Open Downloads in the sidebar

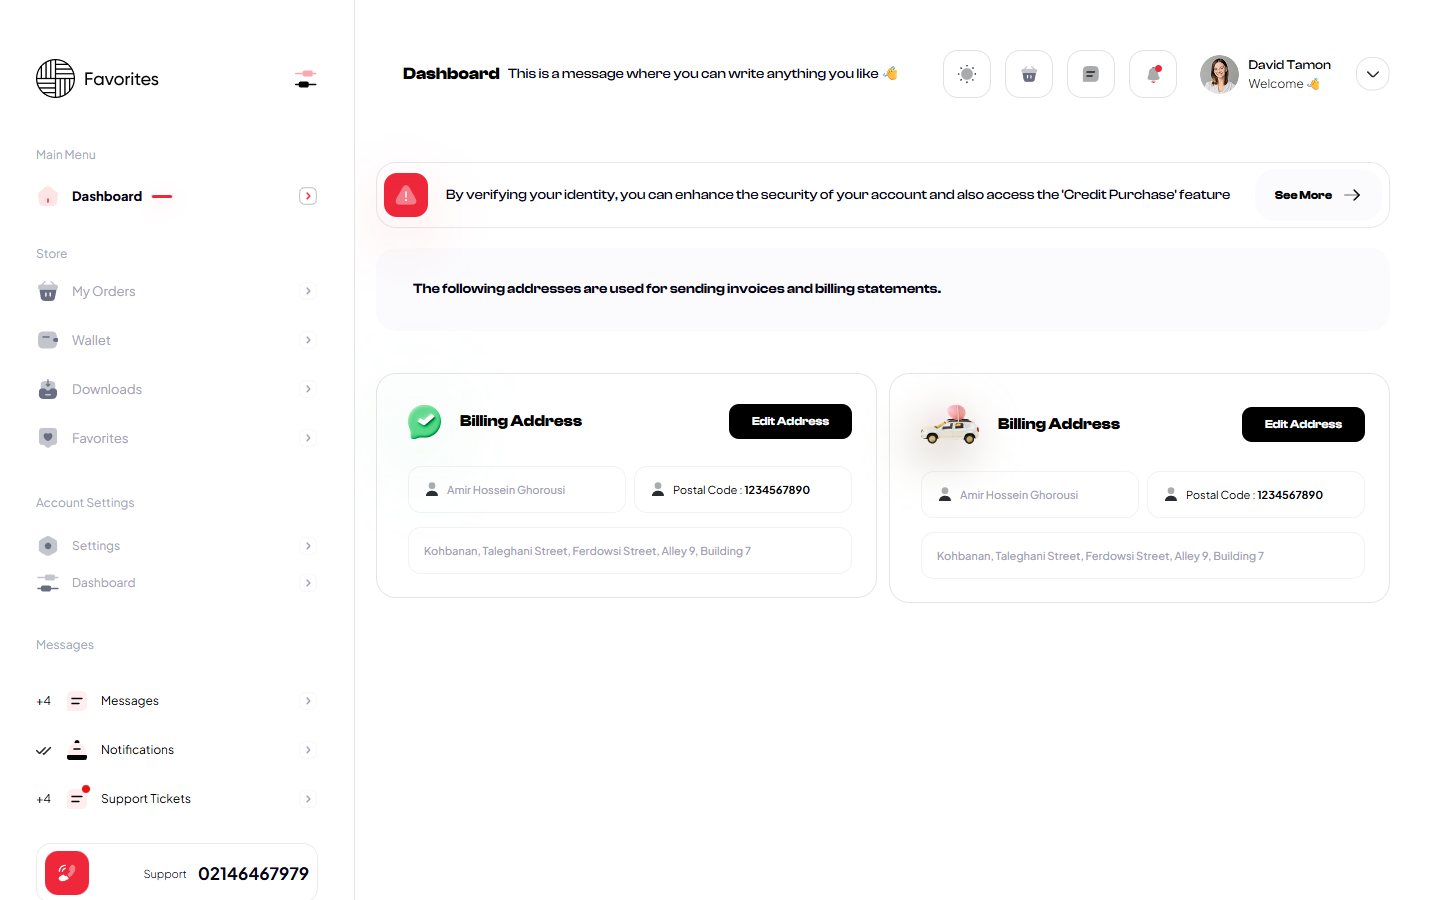tap(107, 389)
